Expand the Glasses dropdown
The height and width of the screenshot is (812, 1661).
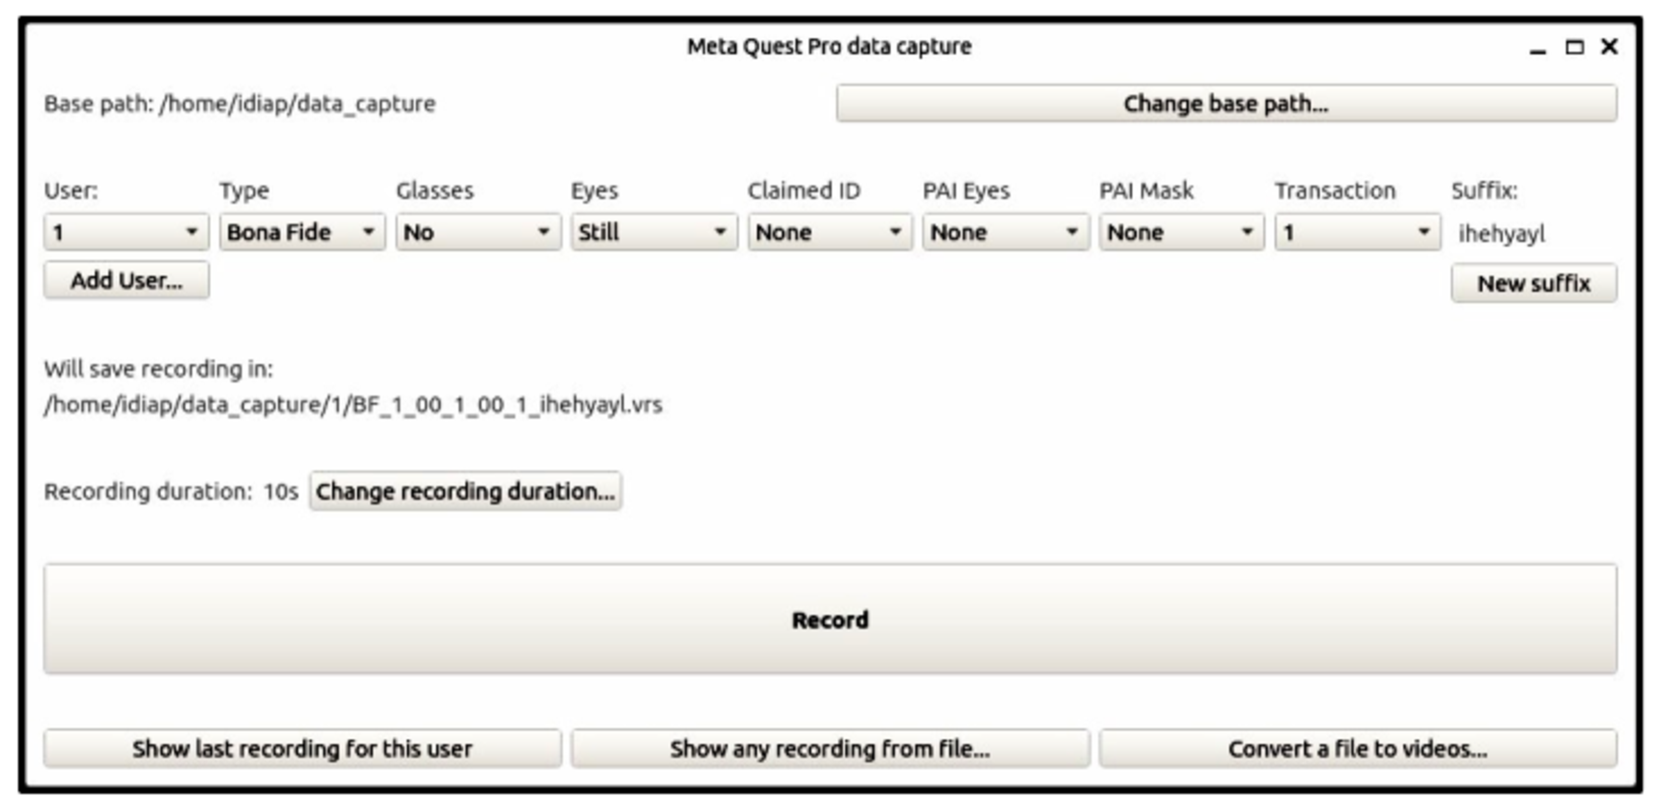pos(478,232)
